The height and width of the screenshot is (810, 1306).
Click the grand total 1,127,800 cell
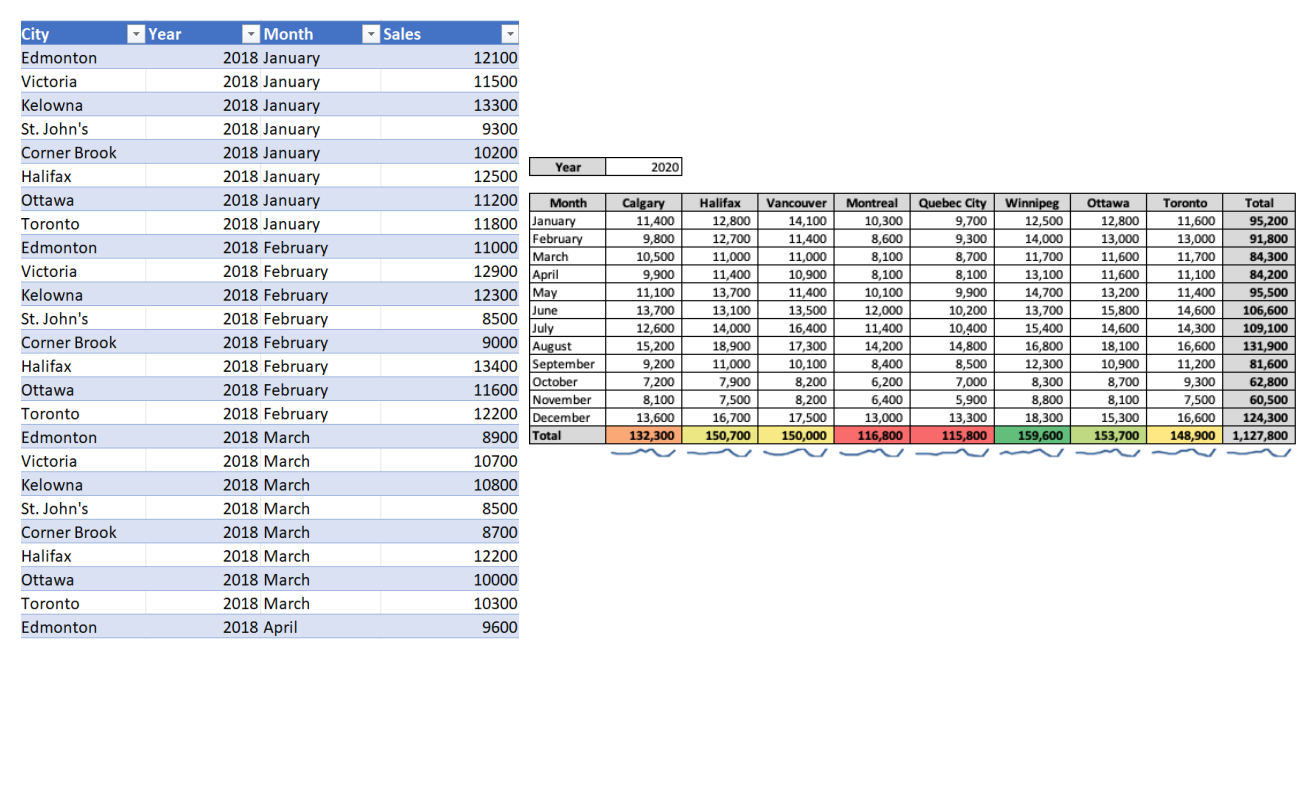click(1259, 435)
